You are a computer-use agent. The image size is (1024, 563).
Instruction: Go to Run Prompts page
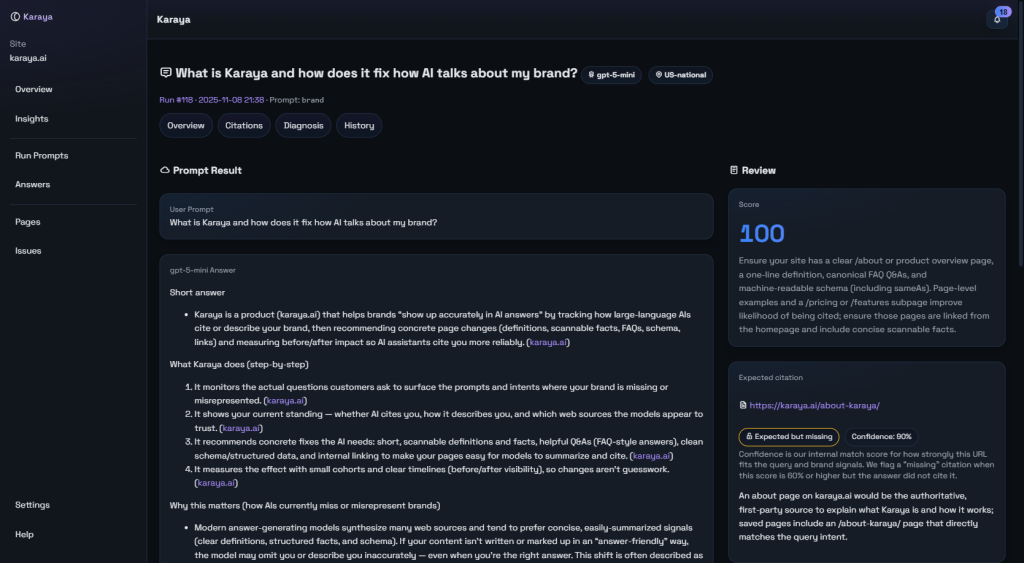(42, 156)
